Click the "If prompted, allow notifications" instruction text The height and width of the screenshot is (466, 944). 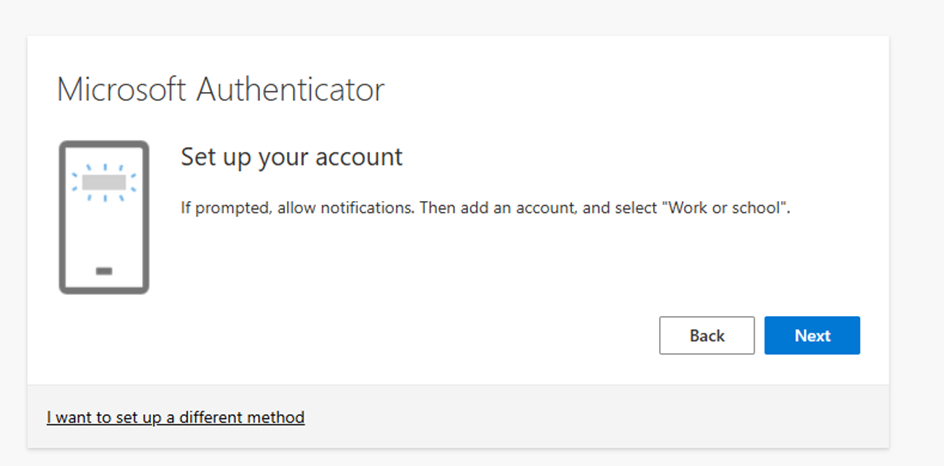[x=296, y=208]
